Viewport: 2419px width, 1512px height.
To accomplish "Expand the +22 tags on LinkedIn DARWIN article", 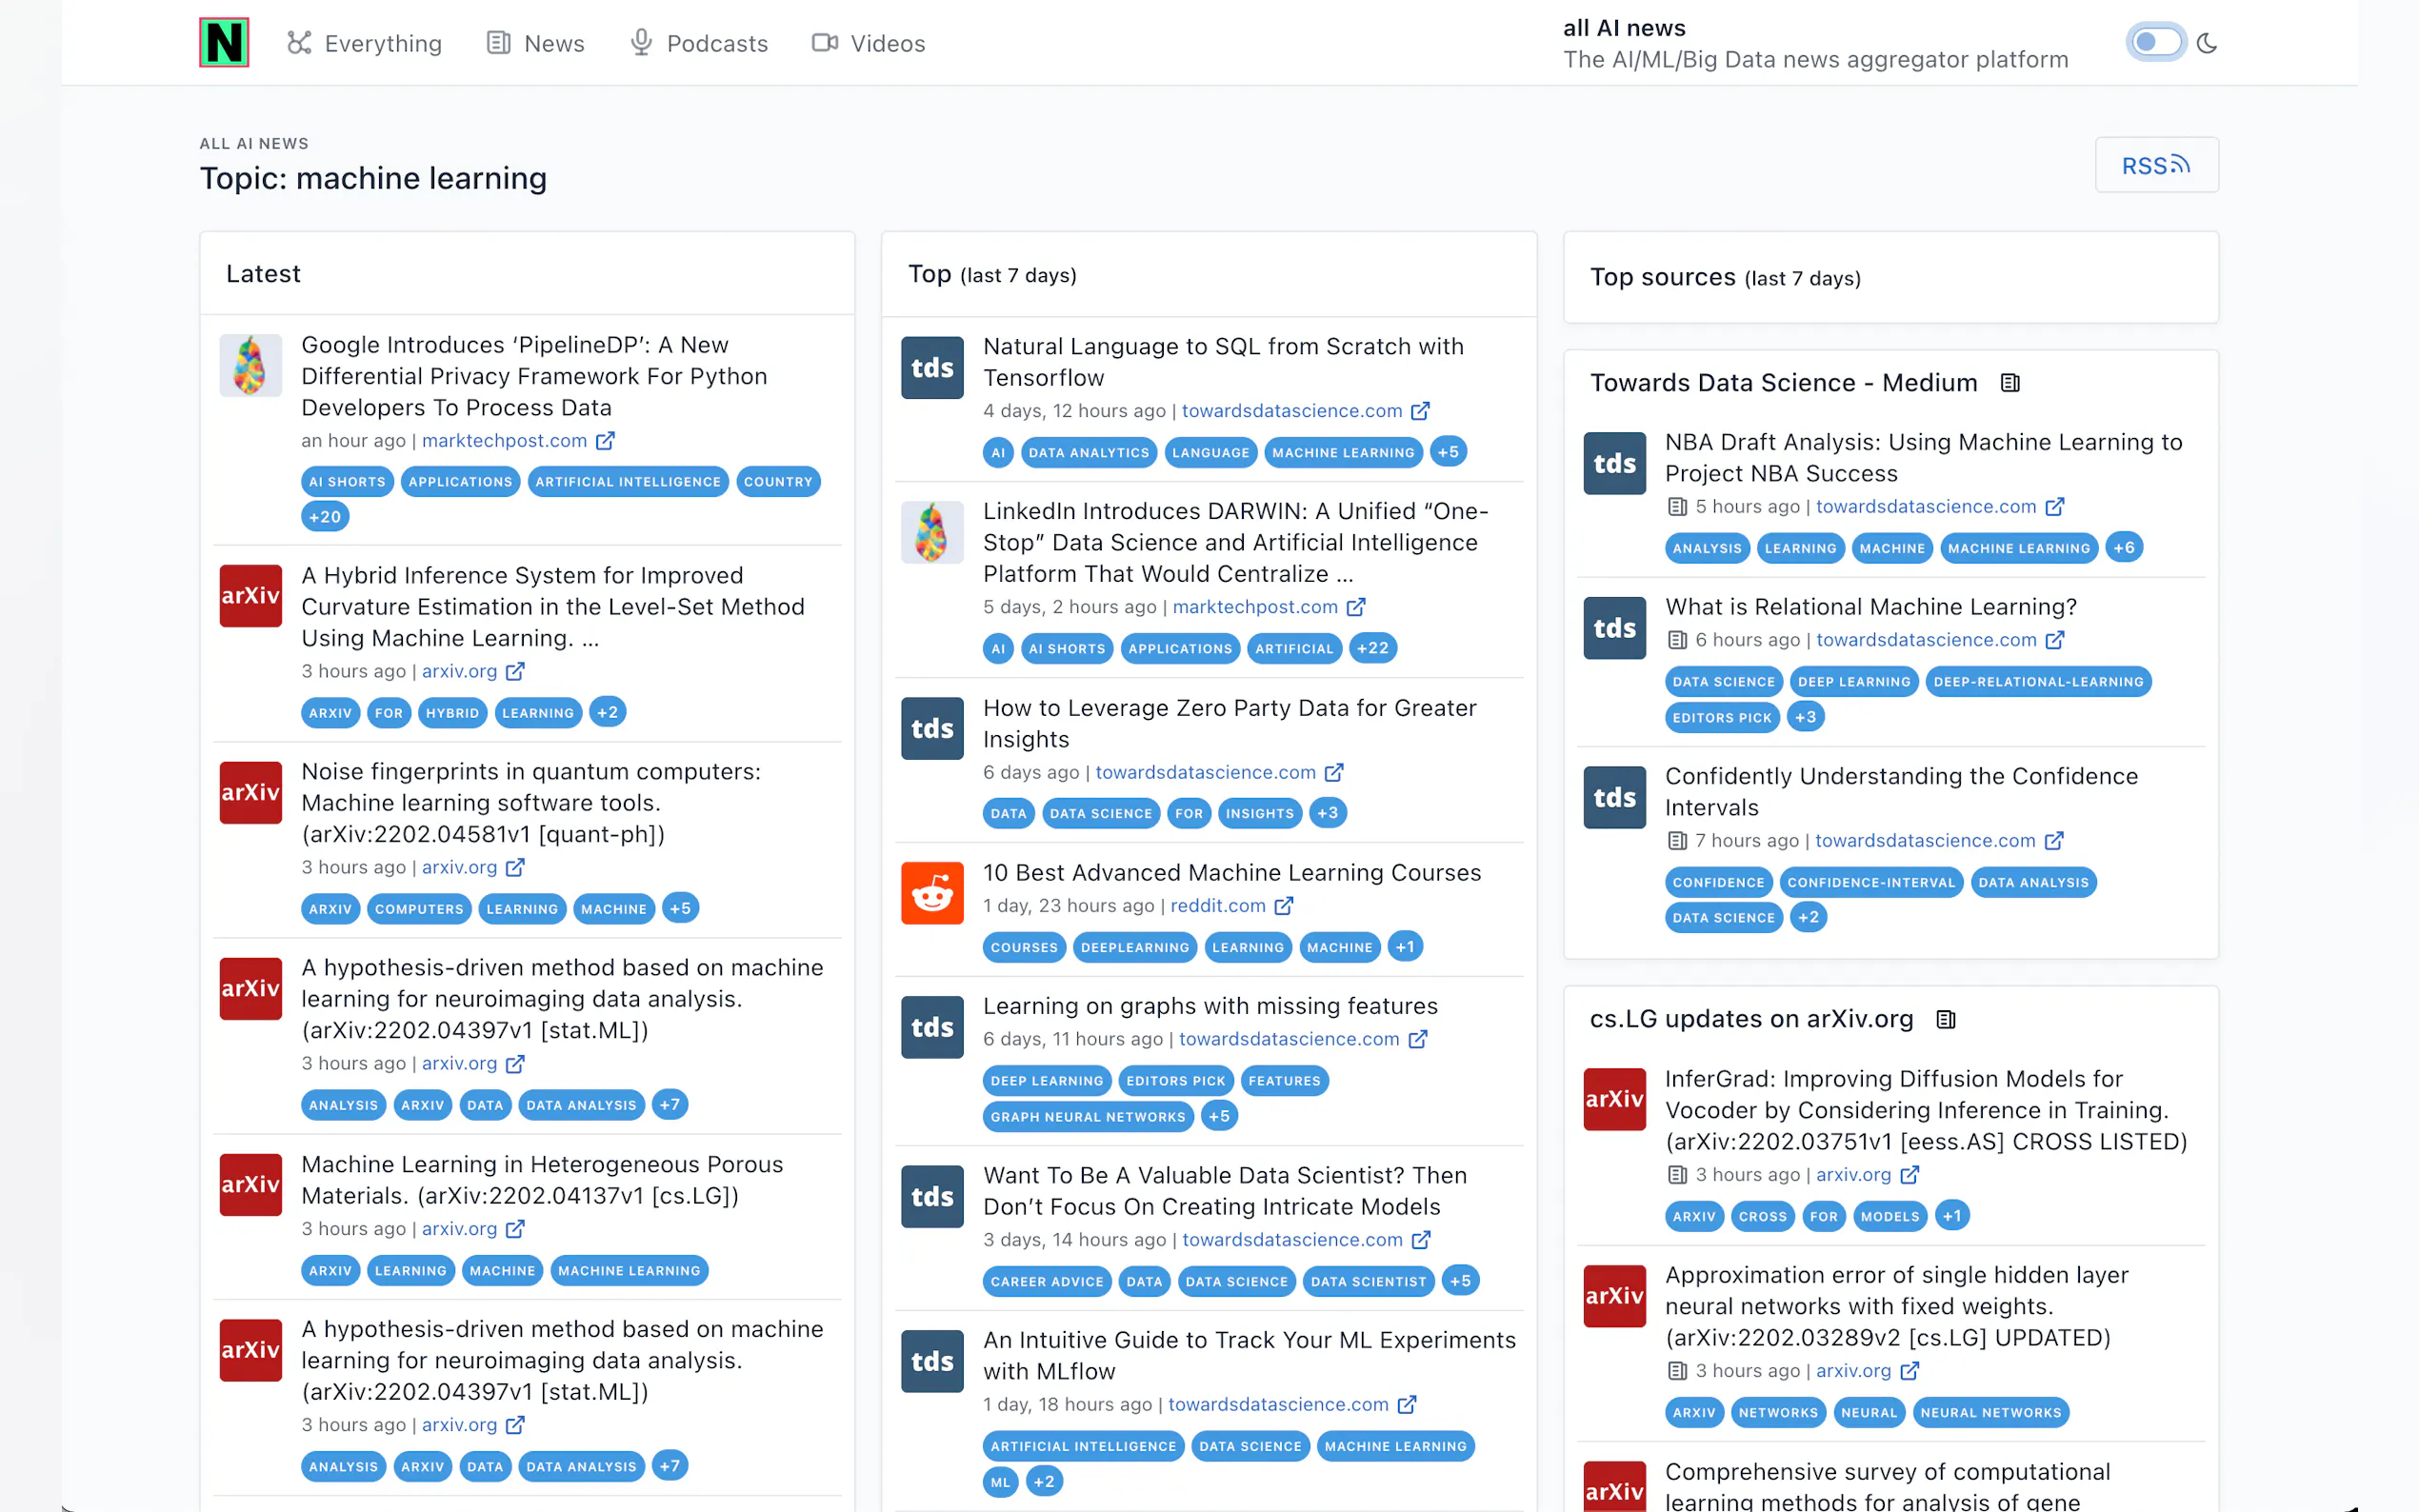I will 1372,648.
